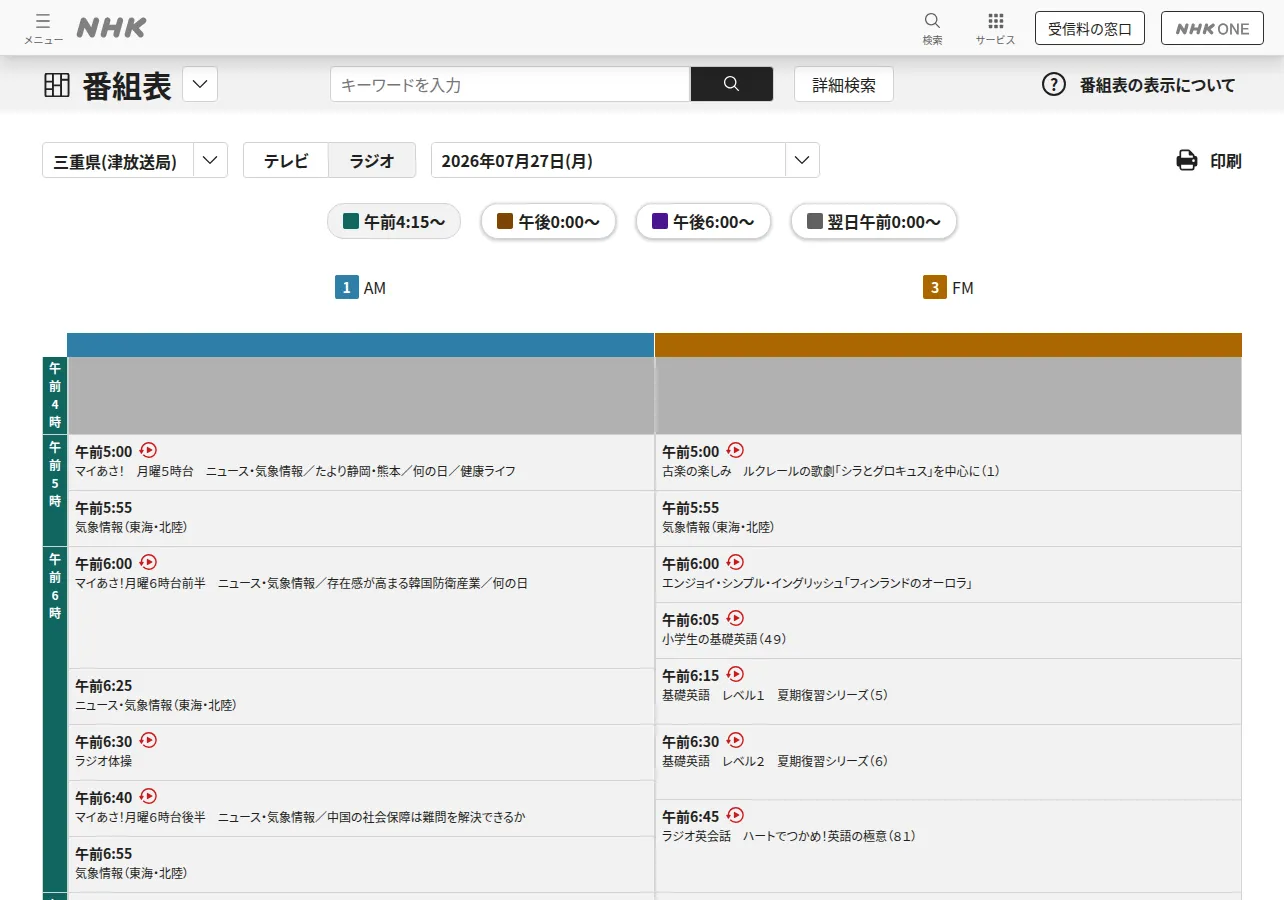Image resolution: width=1284 pixels, height=900 pixels.
Task: Click the 印刷 print label
Action: [1226, 161]
